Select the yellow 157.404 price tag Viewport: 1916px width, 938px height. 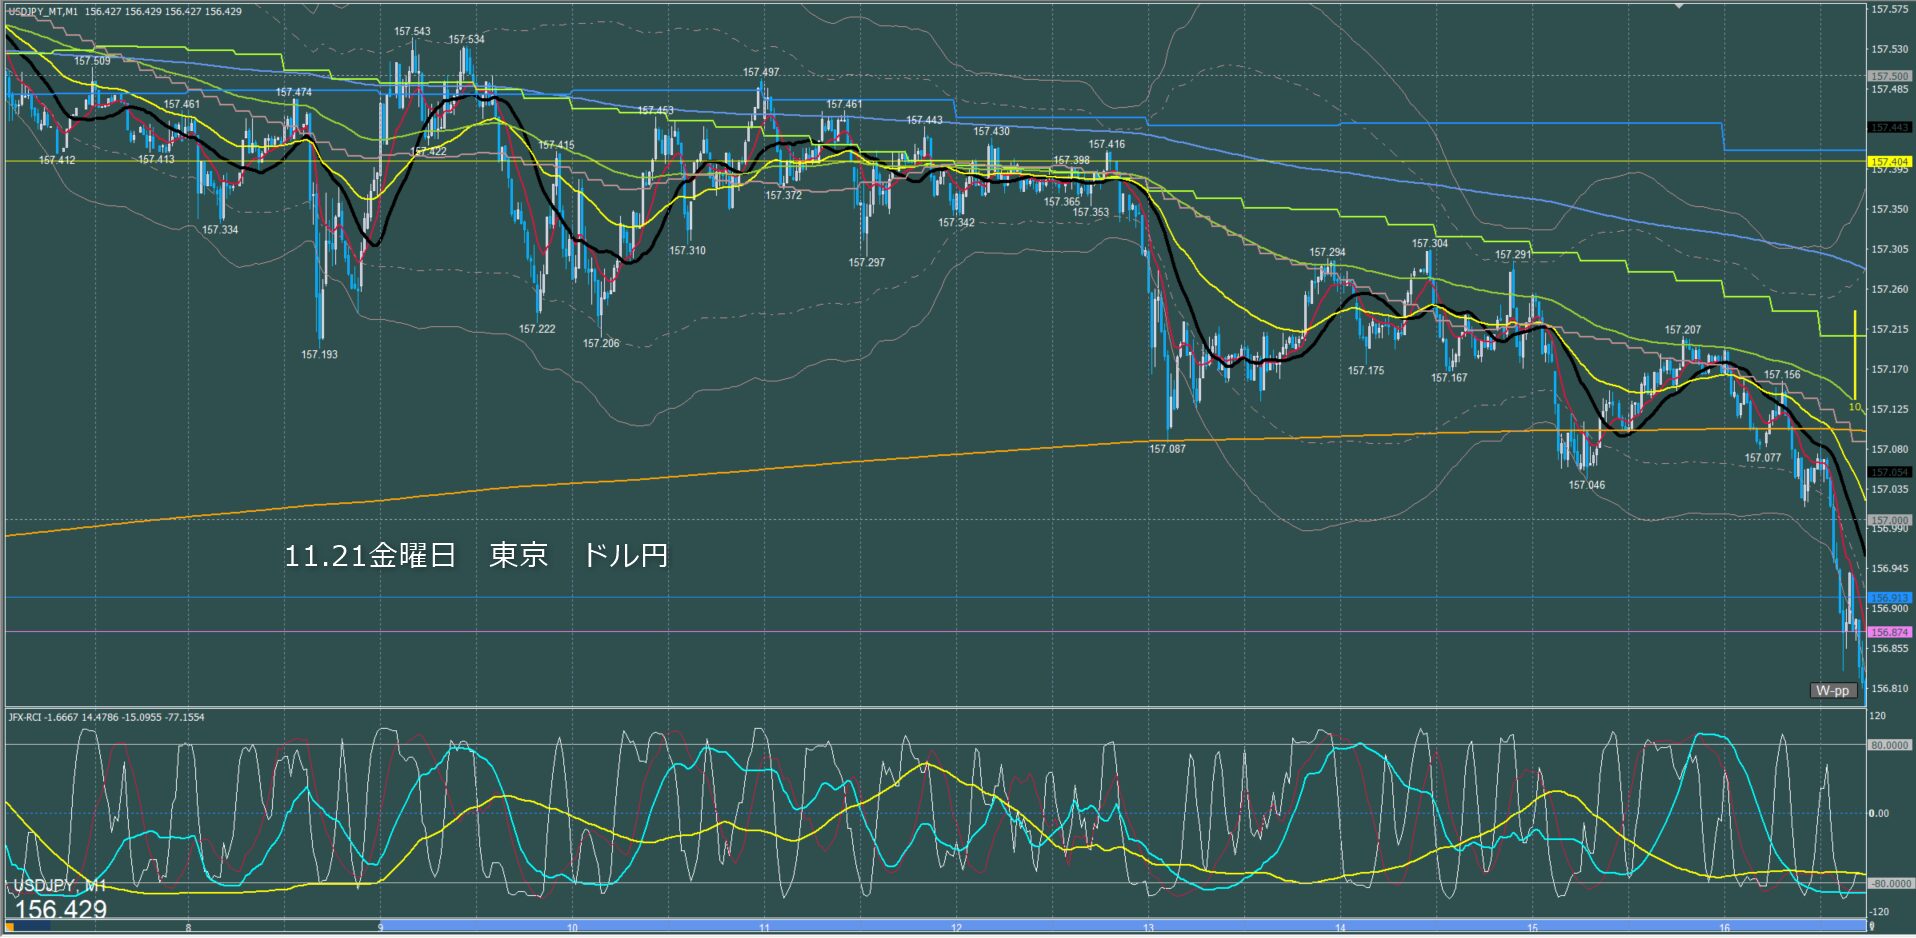click(x=1889, y=161)
